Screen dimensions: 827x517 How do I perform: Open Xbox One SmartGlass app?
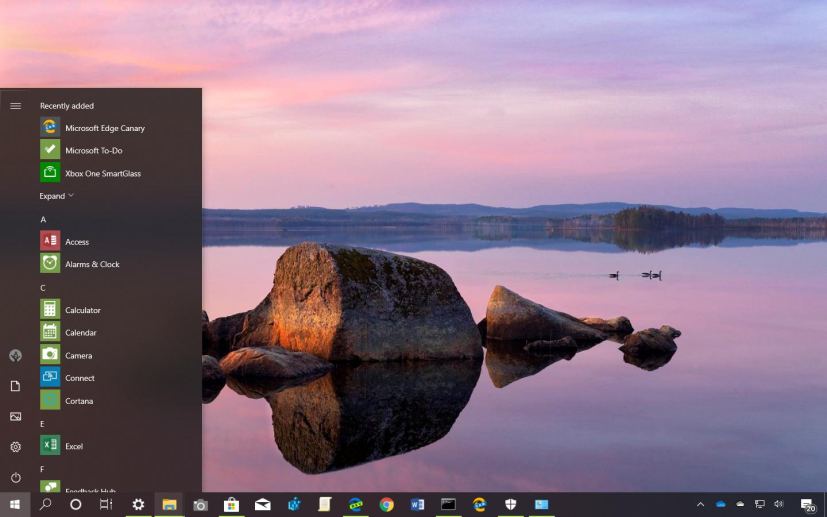coord(91,173)
